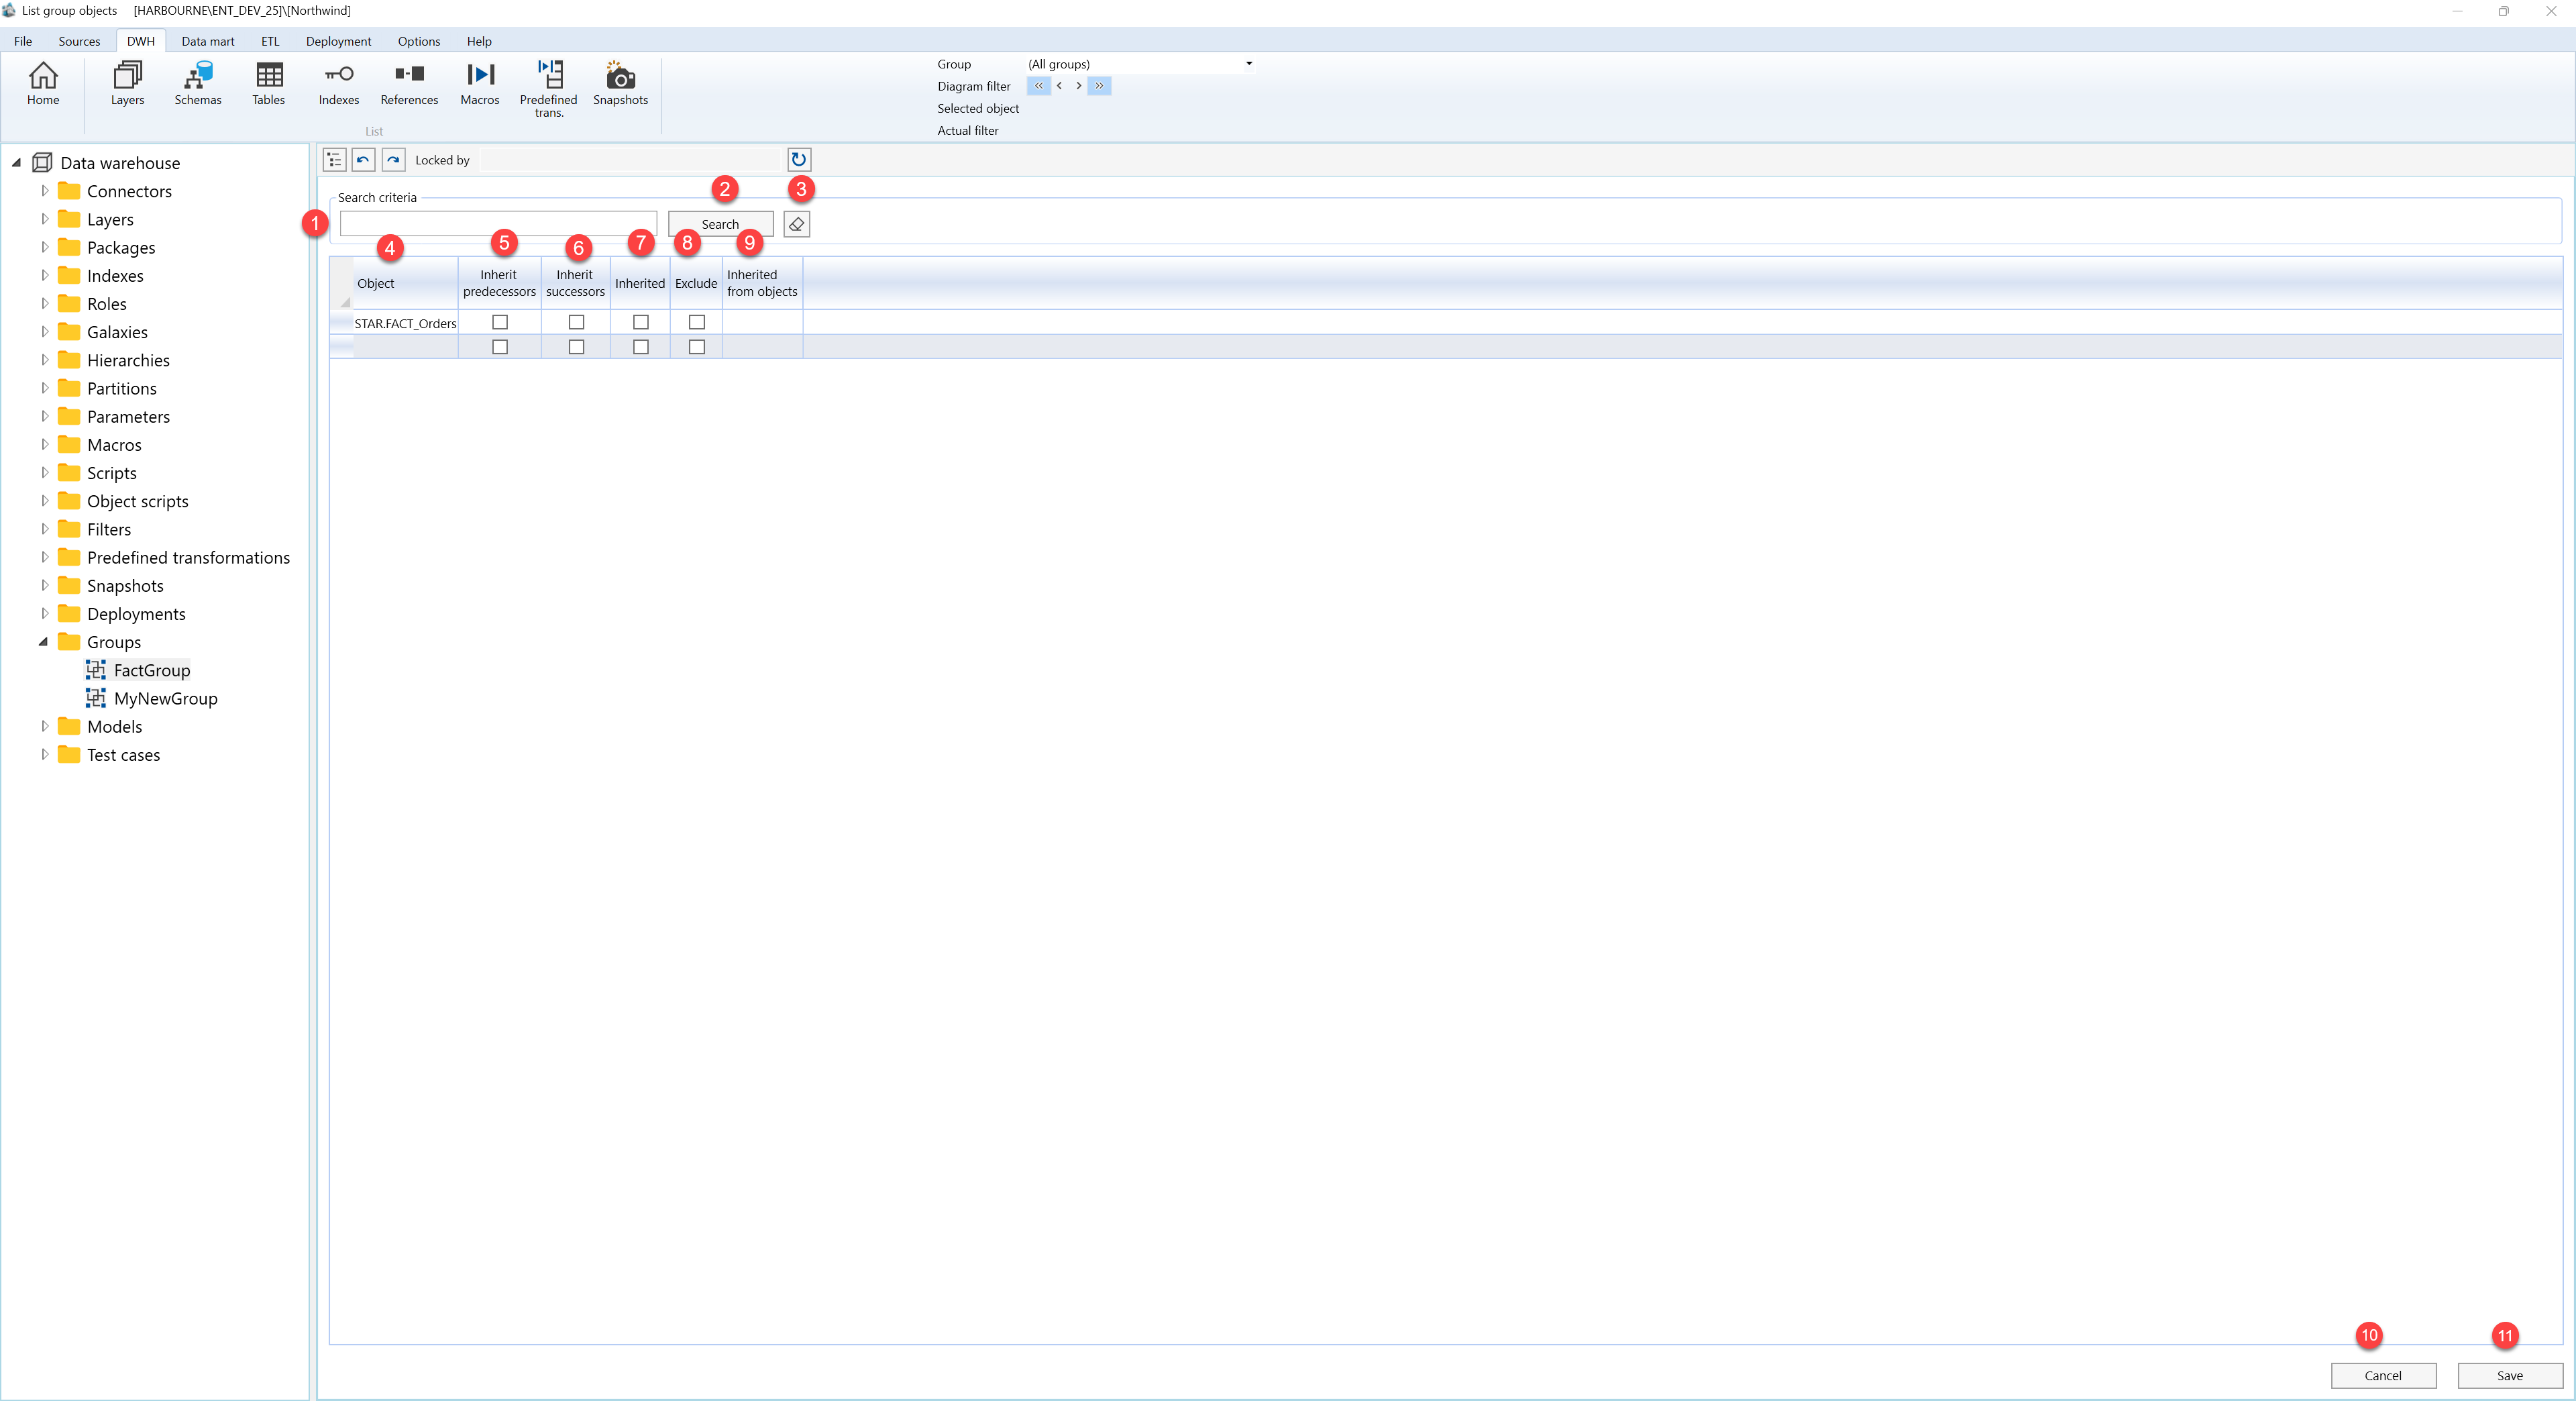This screenshot has height=1401, width=2576.
Task: Jump to last diagram filter
Action: pos(1099,86)
